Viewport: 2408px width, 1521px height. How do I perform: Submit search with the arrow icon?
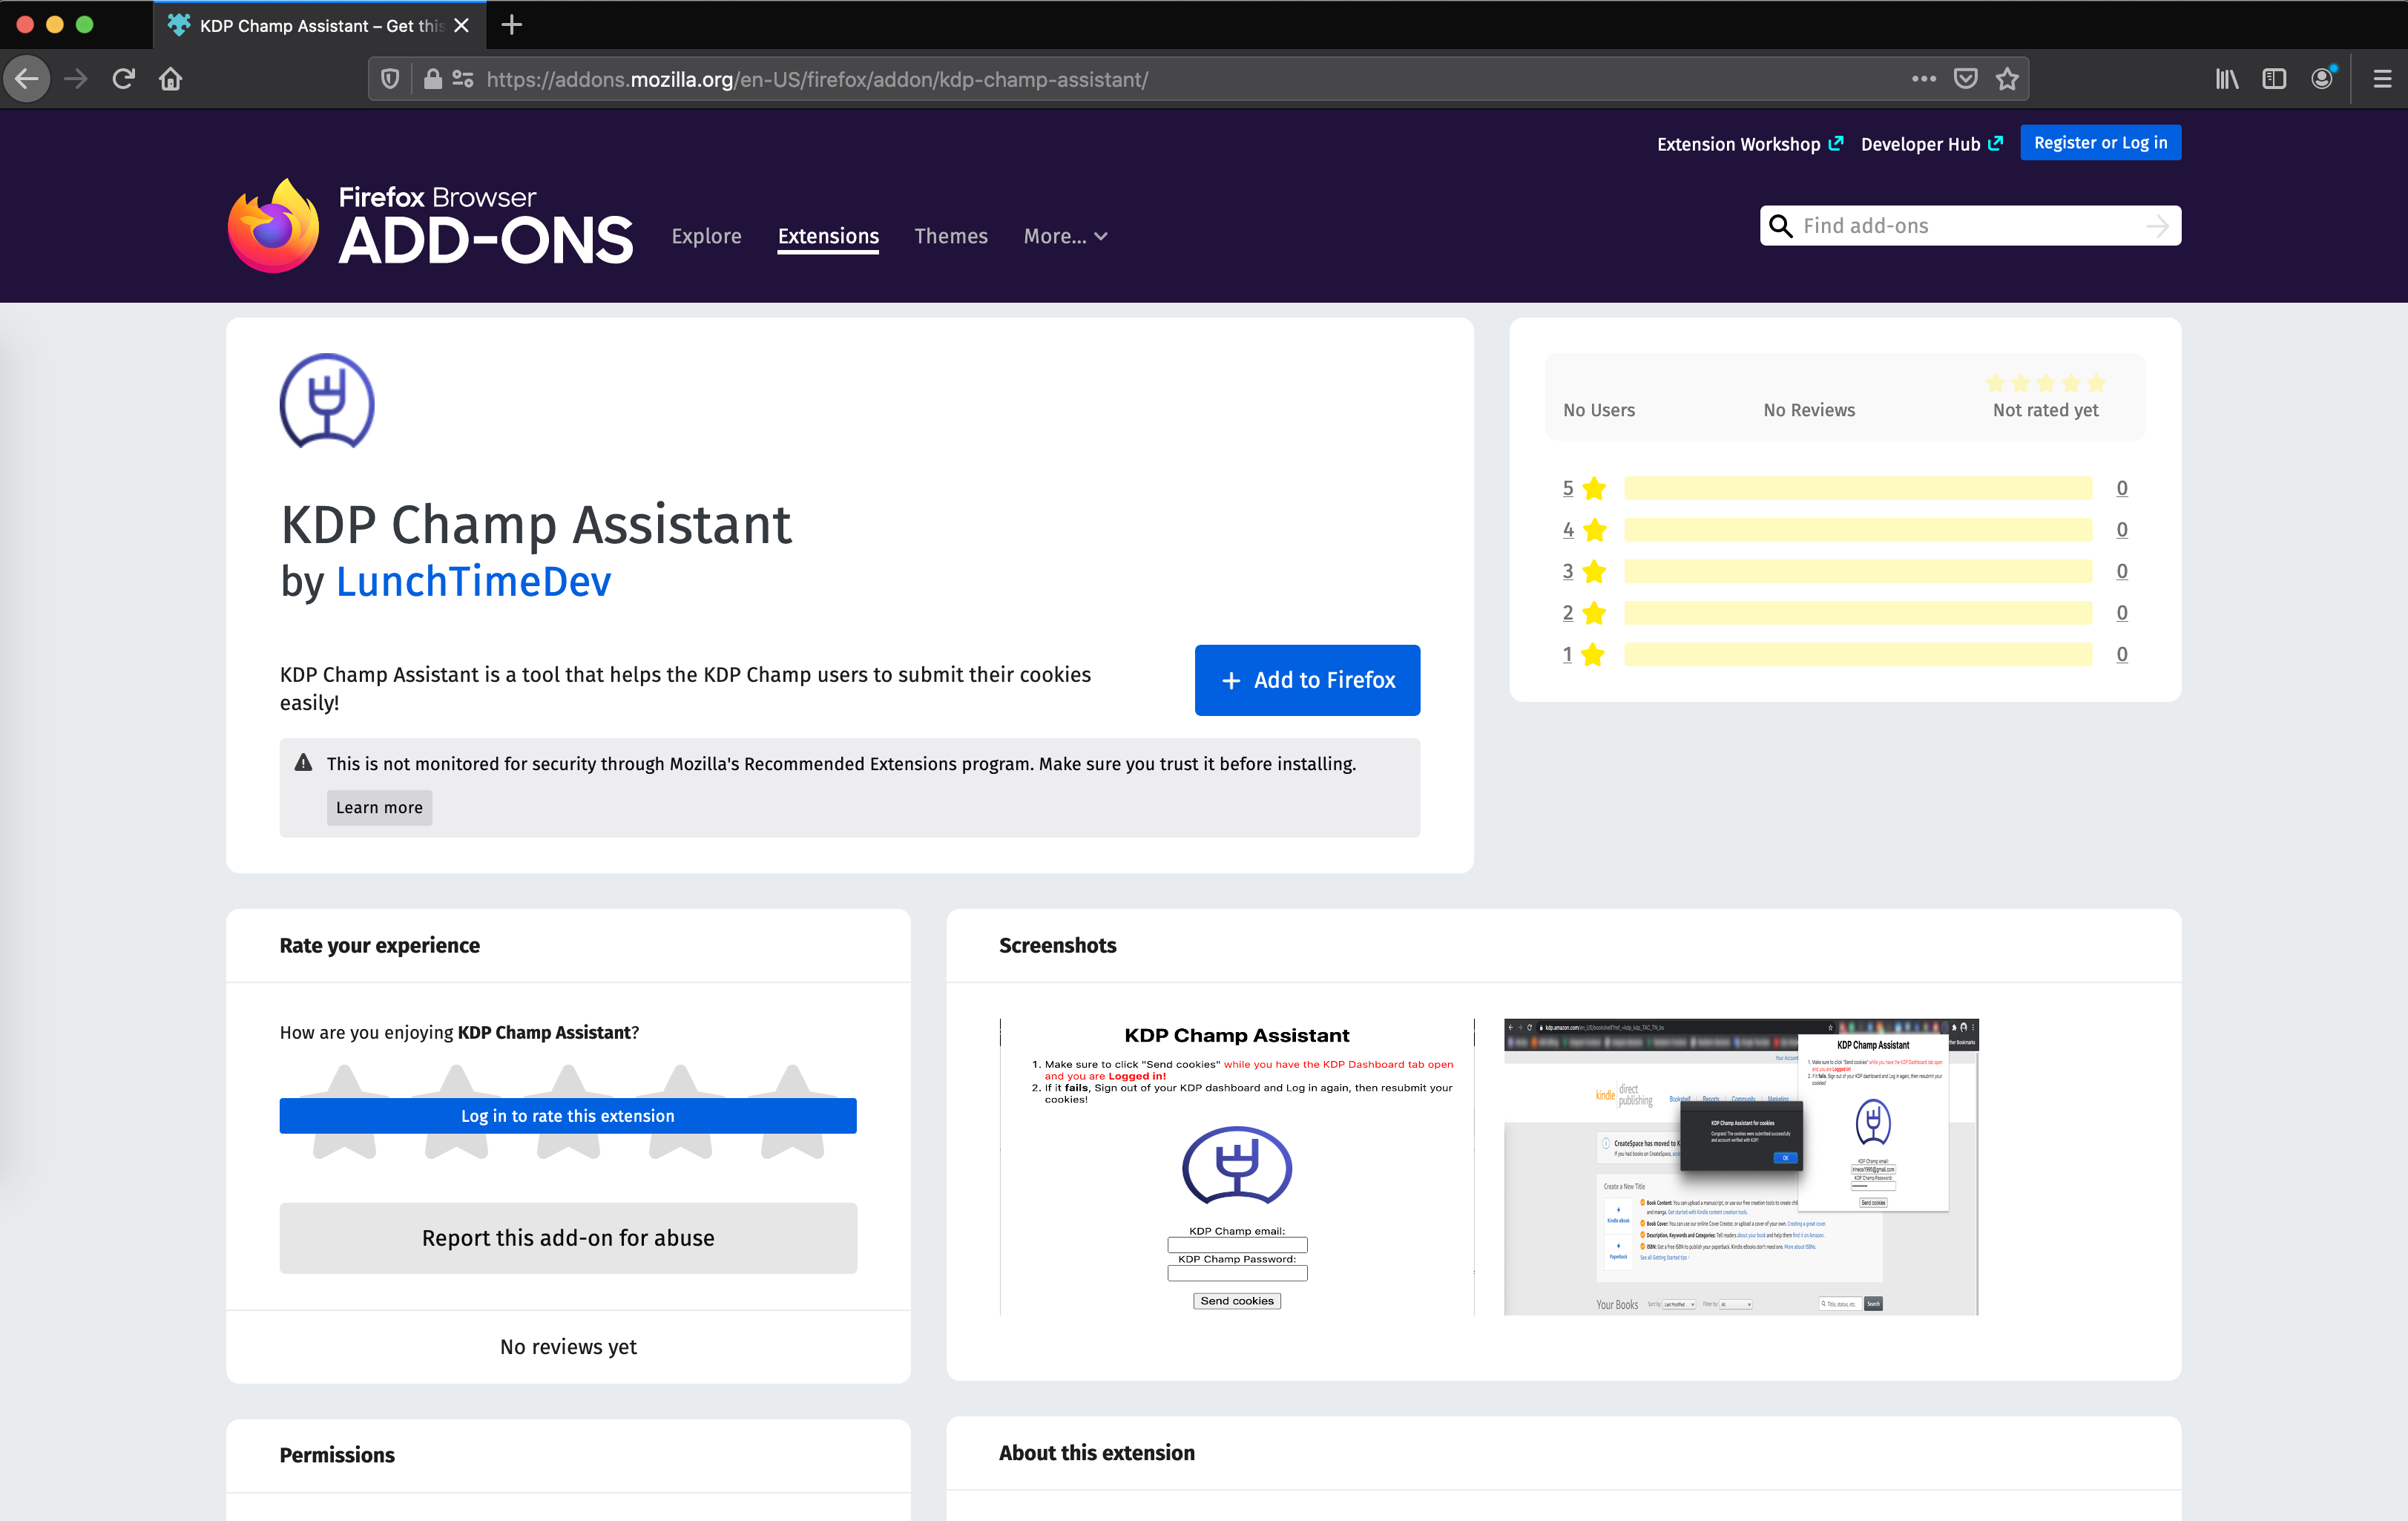[2157, 226]
